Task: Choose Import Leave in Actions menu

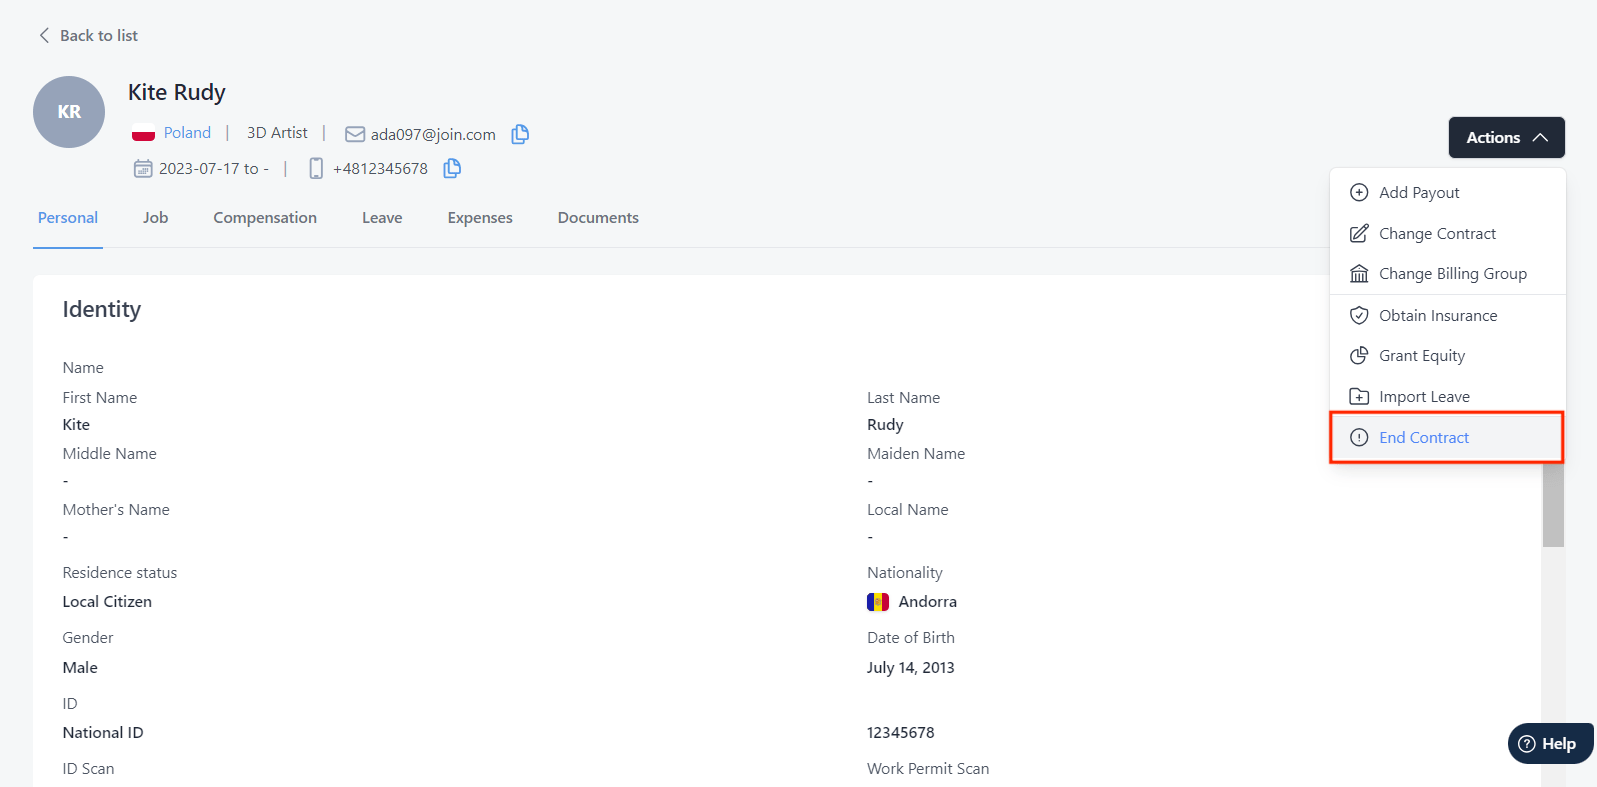Action: [1447, 397]
